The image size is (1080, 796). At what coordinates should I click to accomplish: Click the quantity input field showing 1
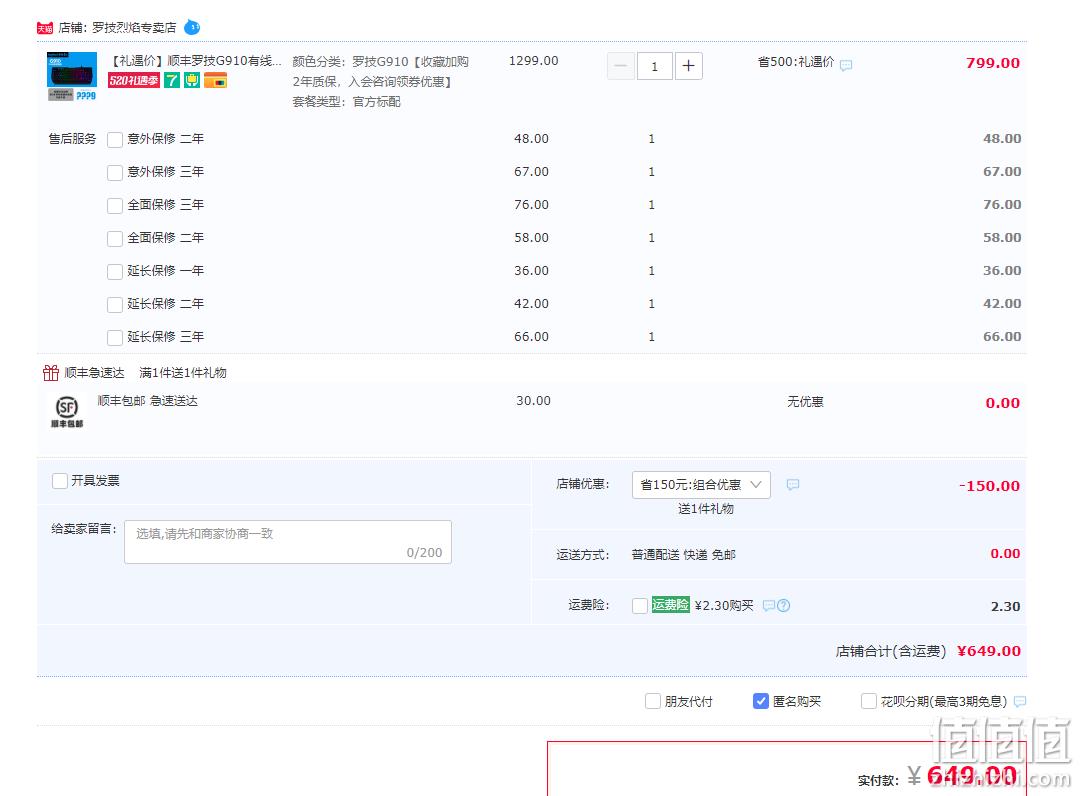[x=654, y=66]
